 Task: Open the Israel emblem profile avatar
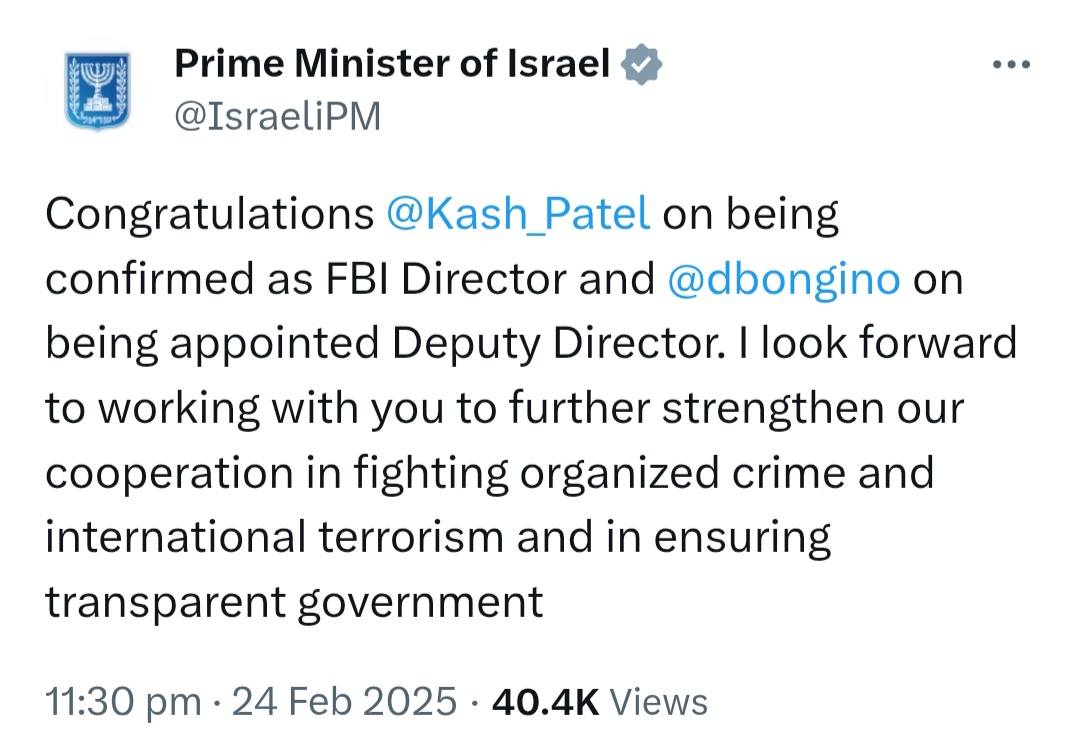[98, 90]
